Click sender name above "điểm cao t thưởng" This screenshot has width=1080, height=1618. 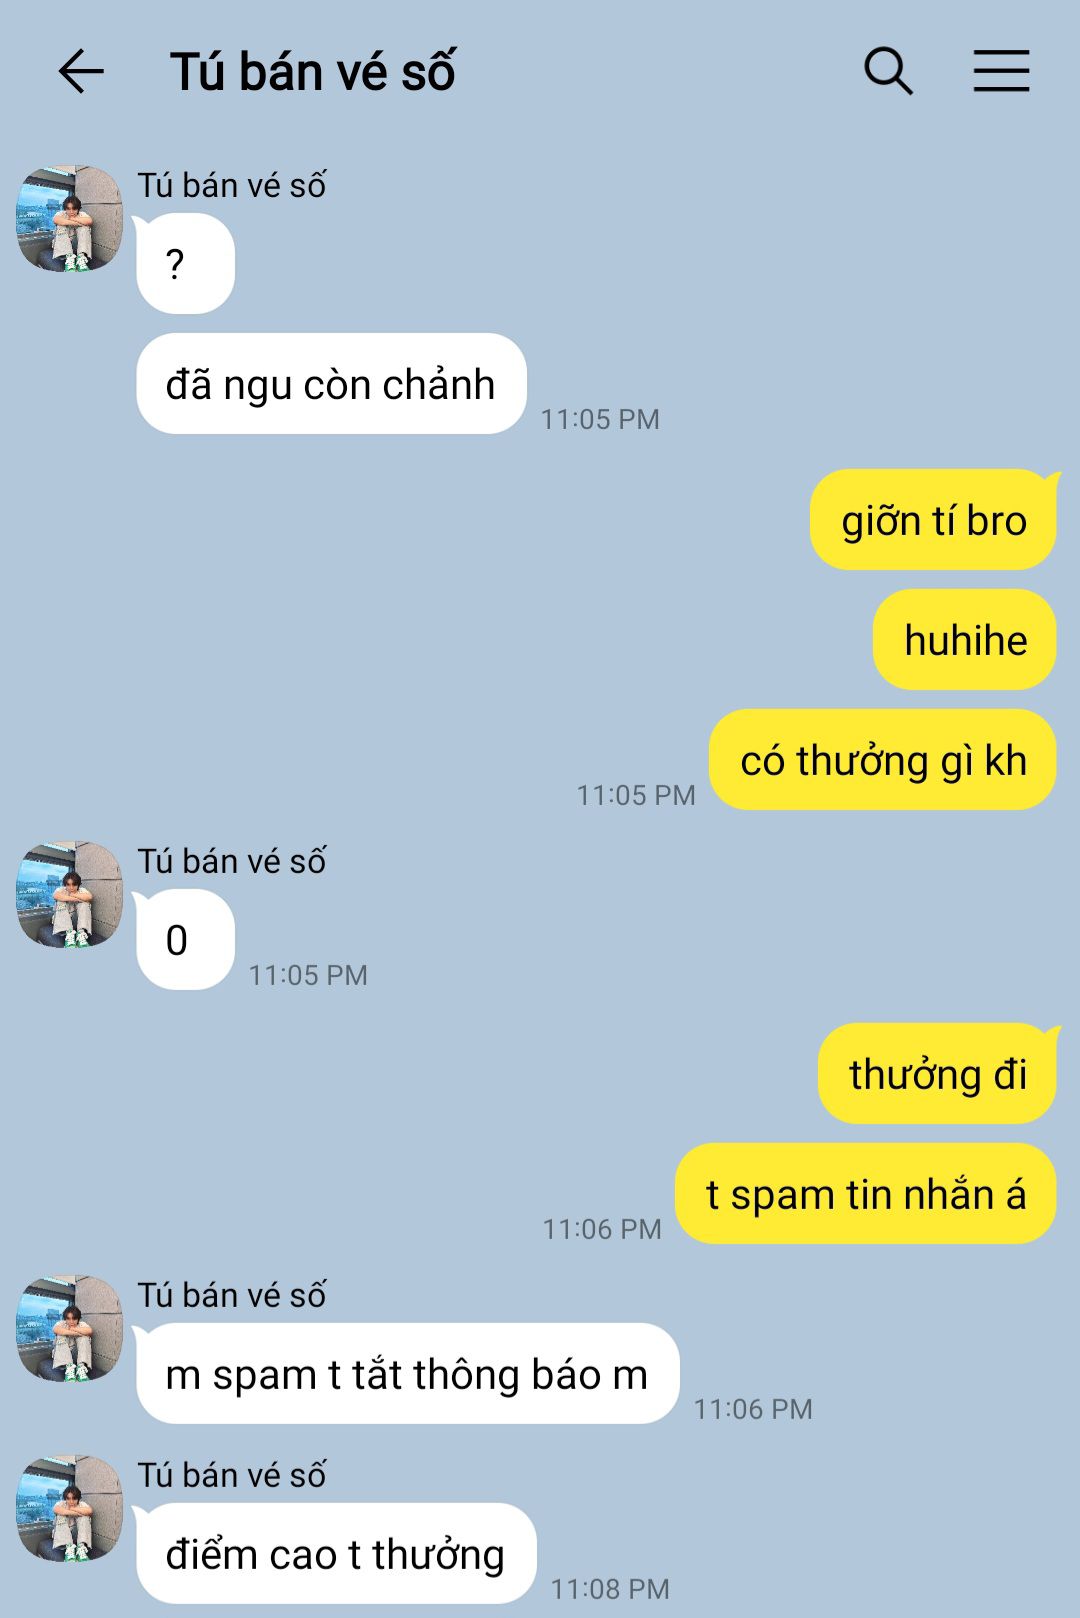coord(232,1475)
